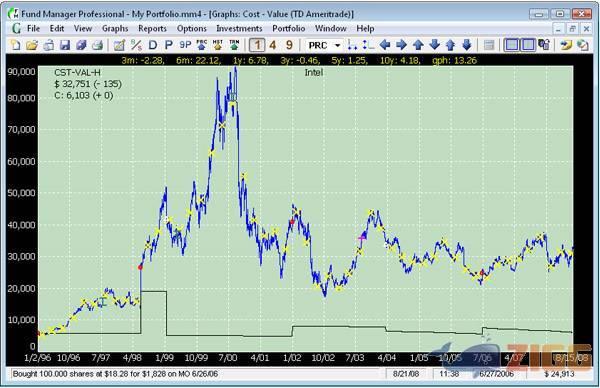Click the TRN transactions retrieve icon

click(x=234, y=45)
